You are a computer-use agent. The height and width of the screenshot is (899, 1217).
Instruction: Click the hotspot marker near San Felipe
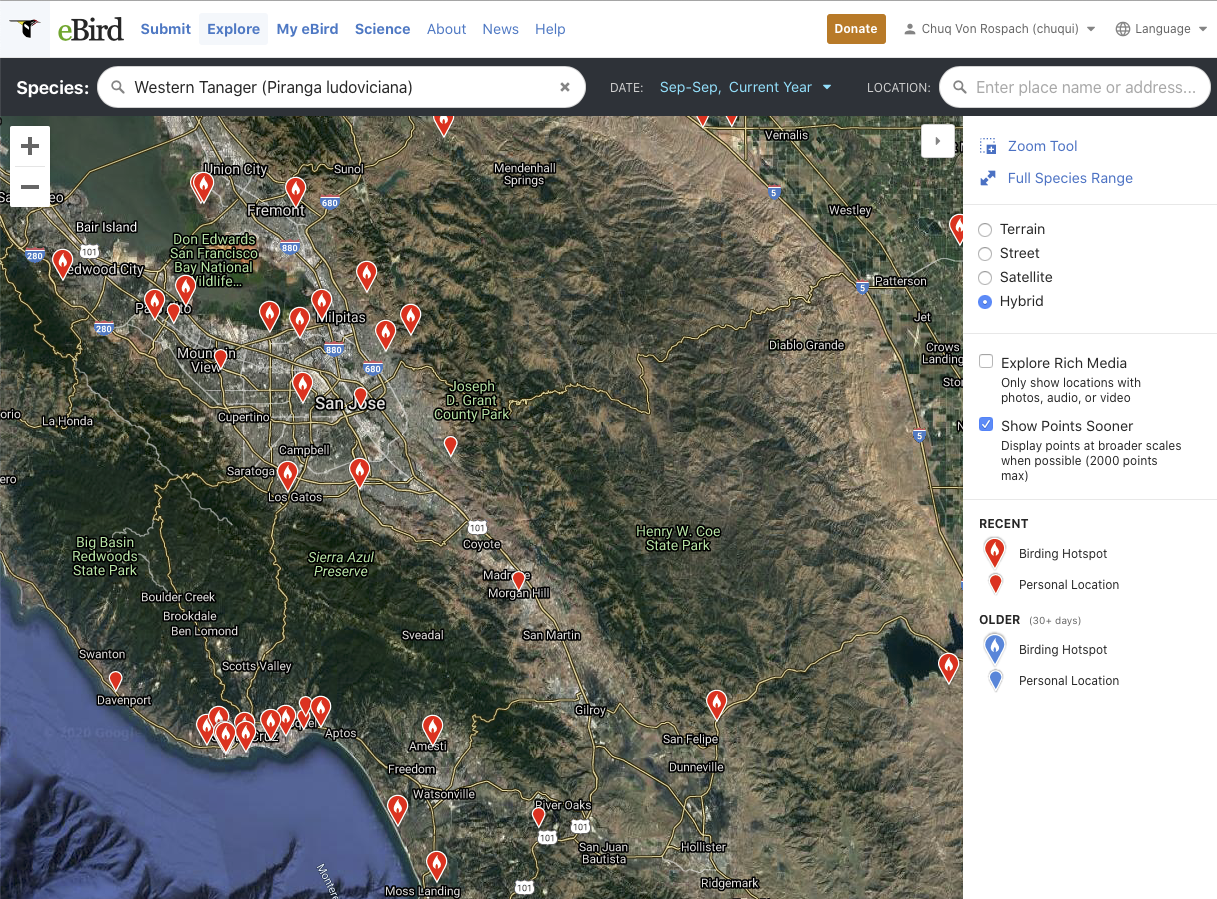click(716, 705)
